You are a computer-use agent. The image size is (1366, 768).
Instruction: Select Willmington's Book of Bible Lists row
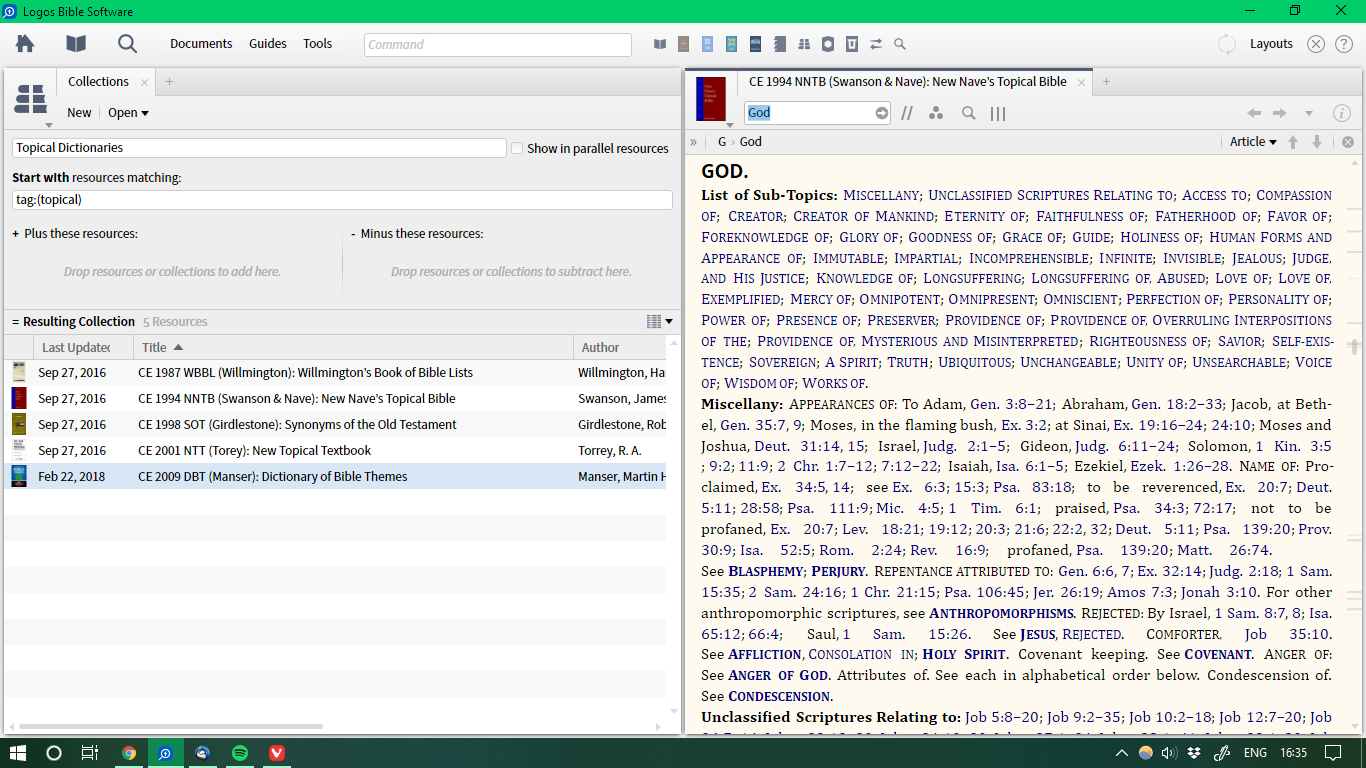(335, 372)
